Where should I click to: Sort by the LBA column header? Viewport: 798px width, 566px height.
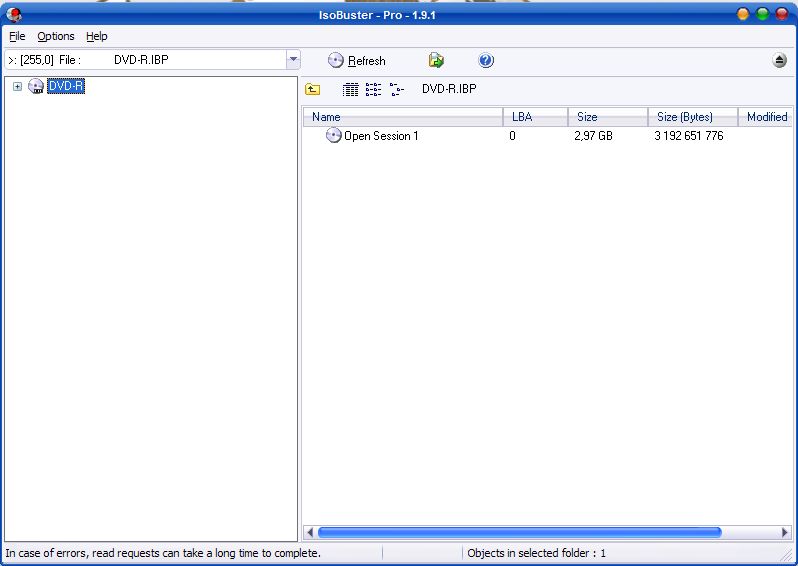pos(535,117)
